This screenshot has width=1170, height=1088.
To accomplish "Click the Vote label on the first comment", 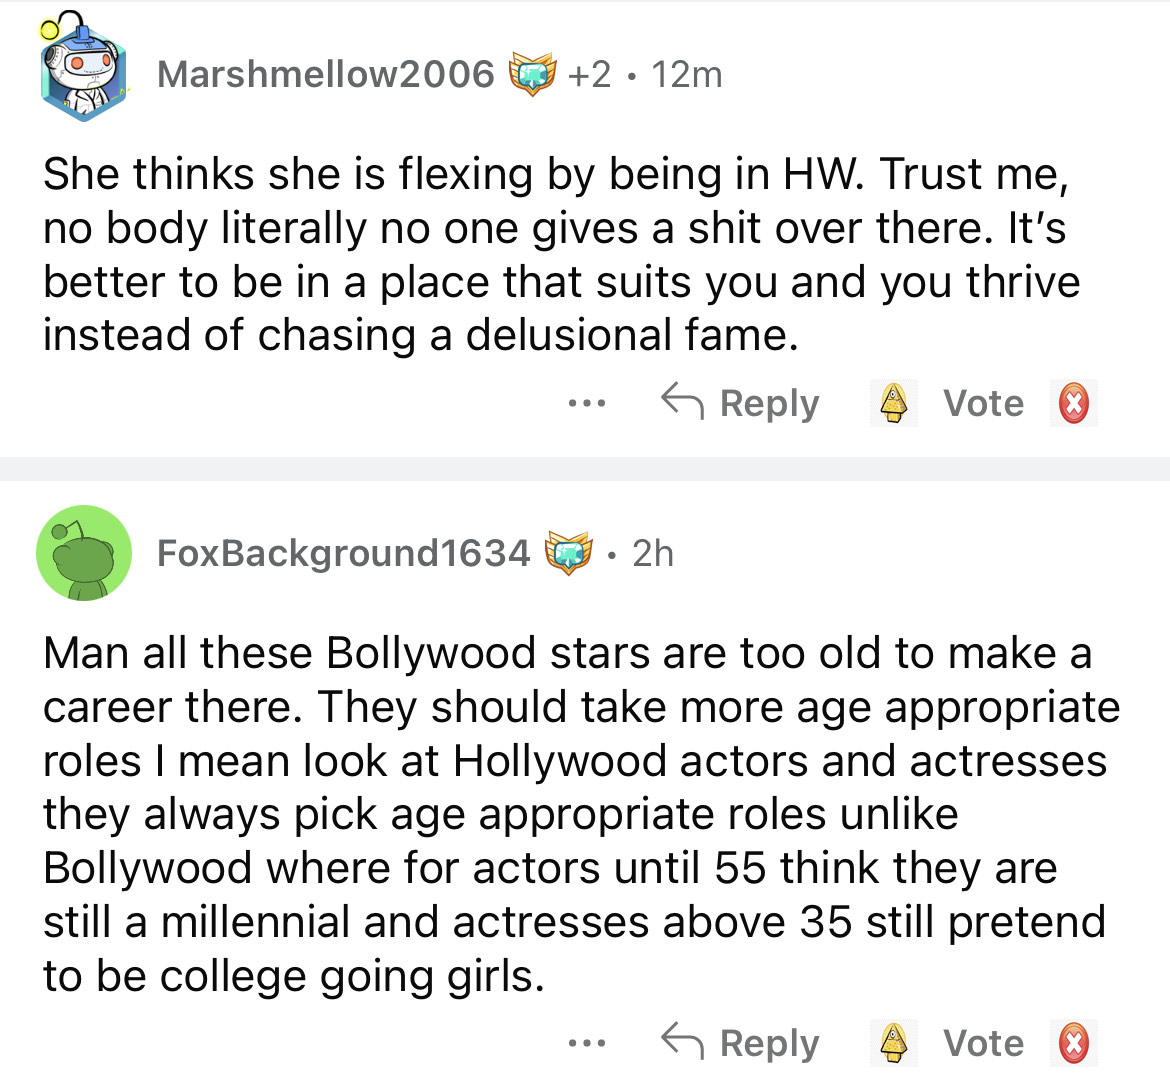I will coord(983,404).
